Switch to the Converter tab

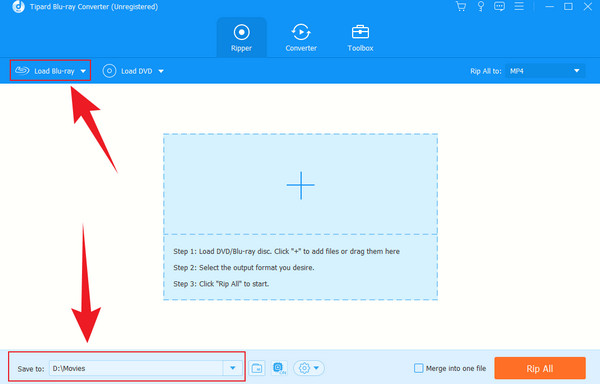click(301, 38)
